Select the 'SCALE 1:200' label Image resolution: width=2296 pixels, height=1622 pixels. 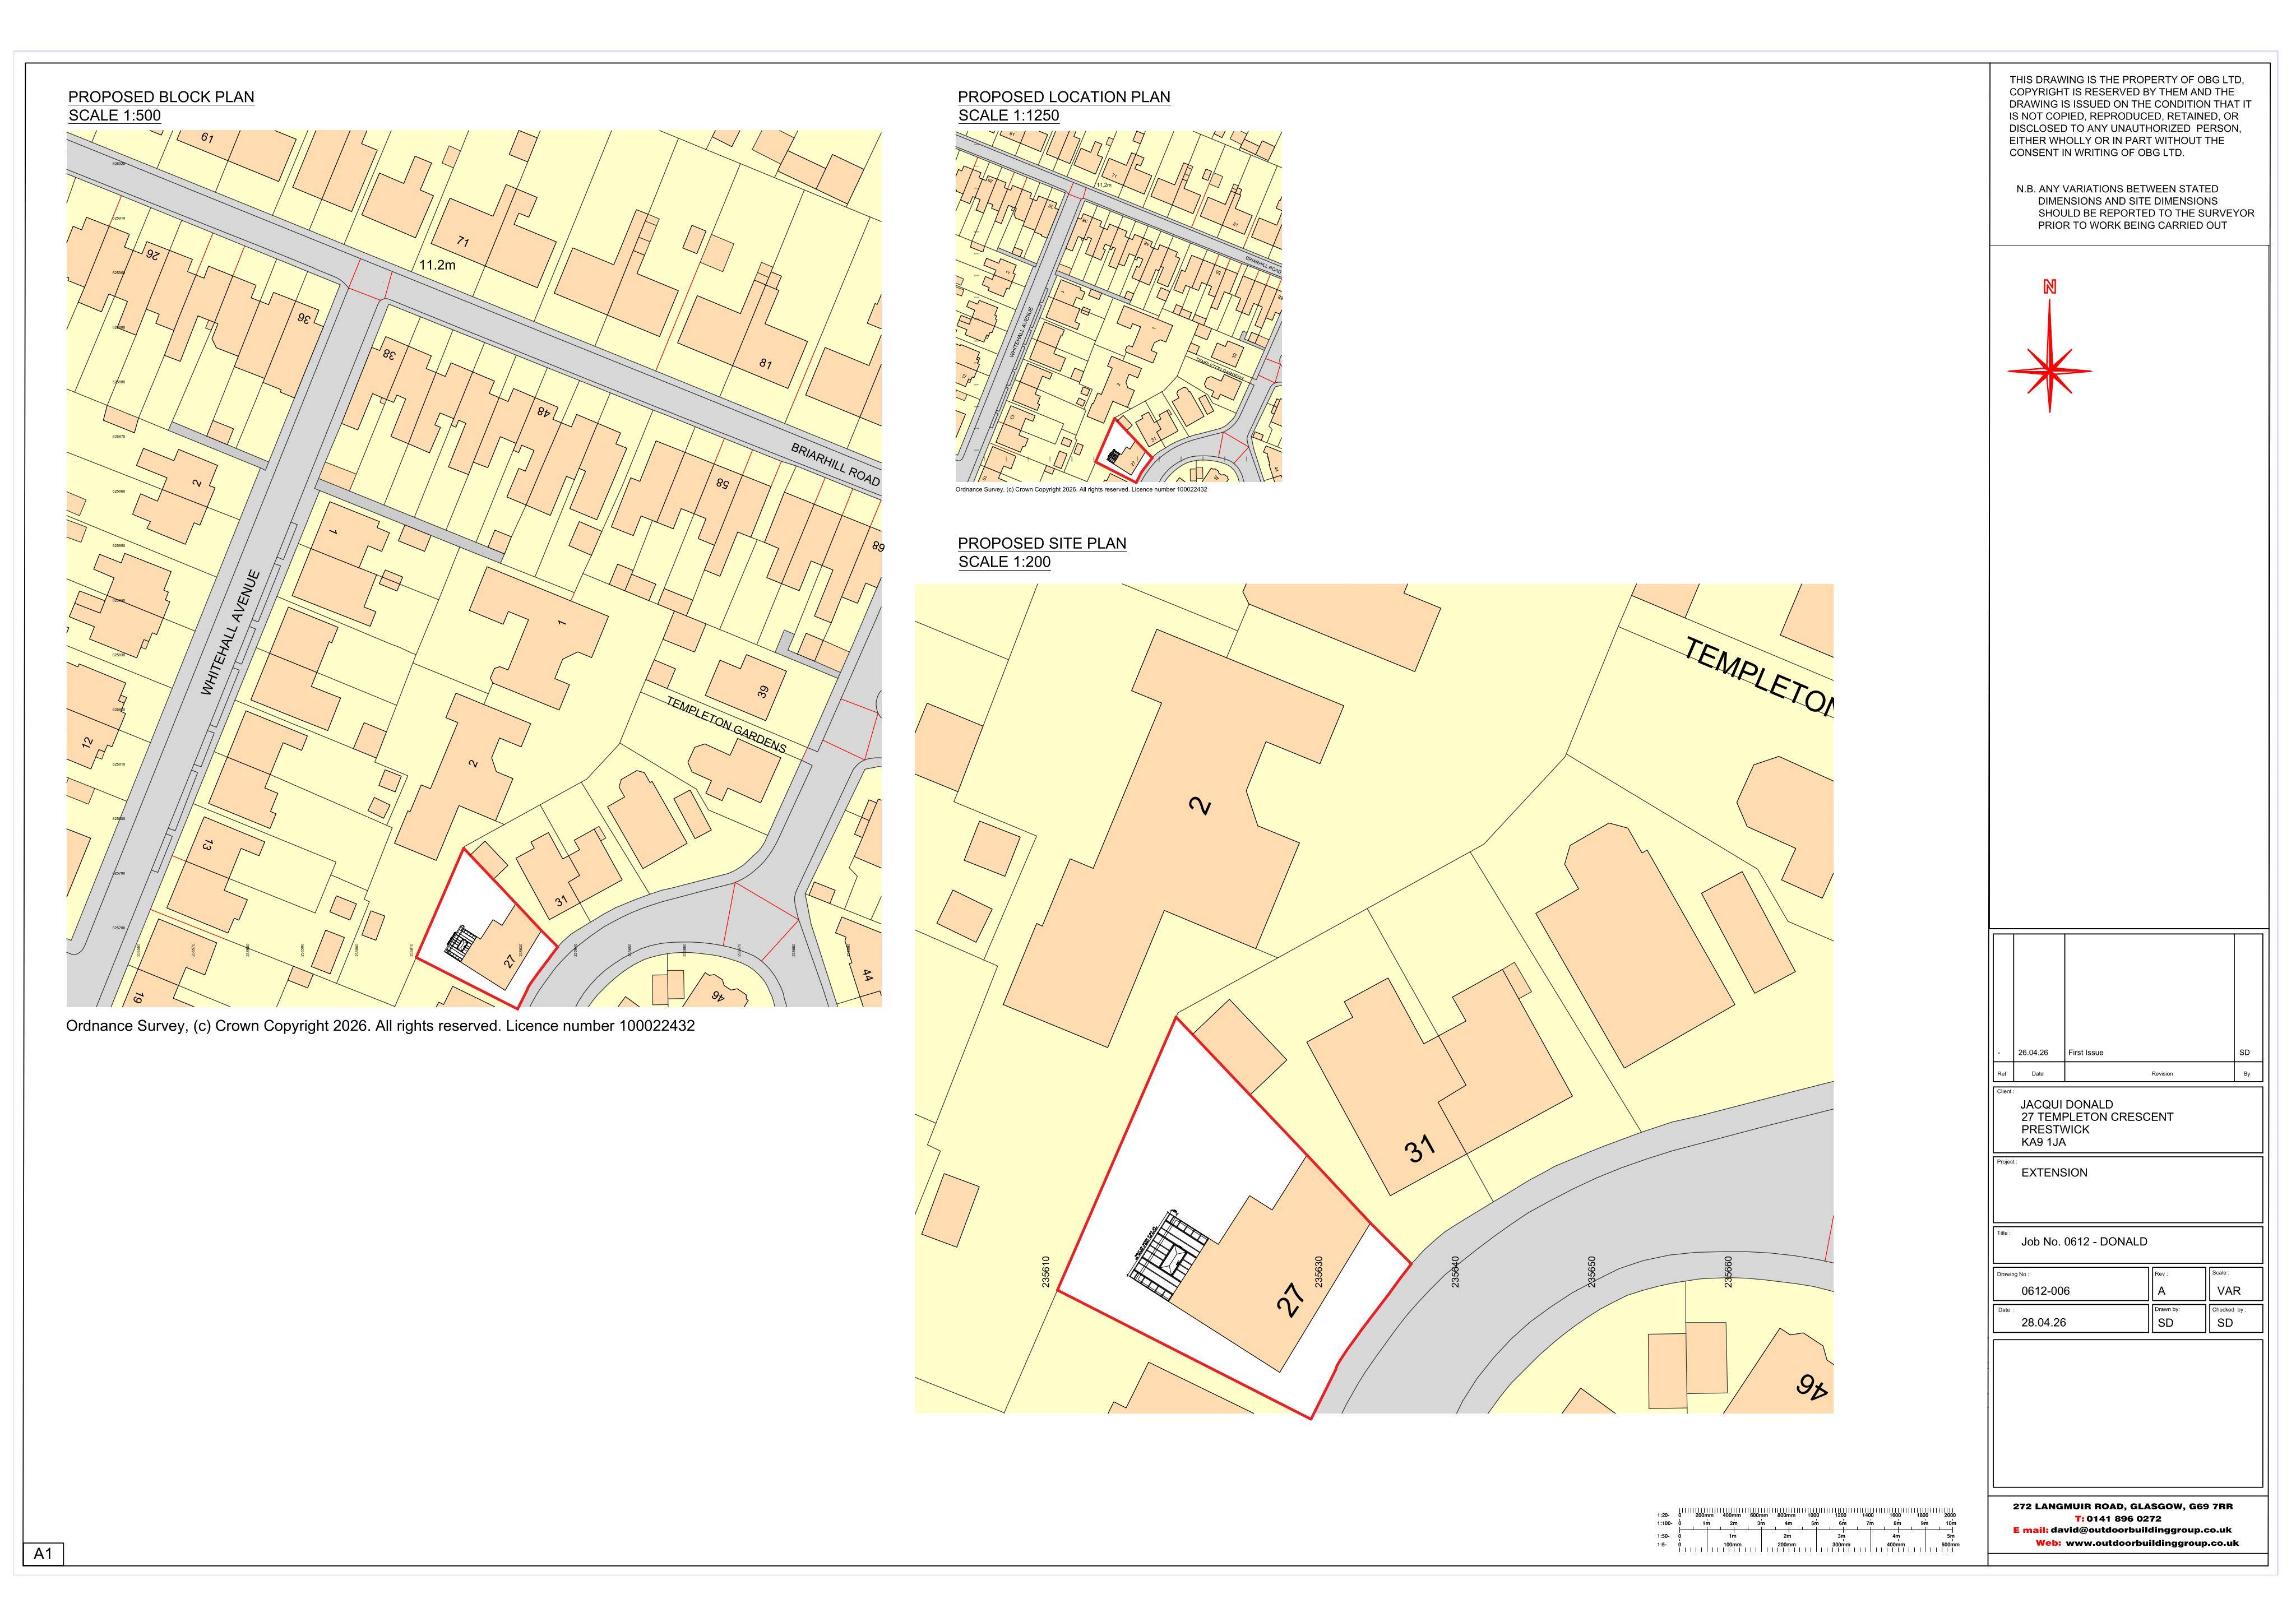click(1004, 562)
